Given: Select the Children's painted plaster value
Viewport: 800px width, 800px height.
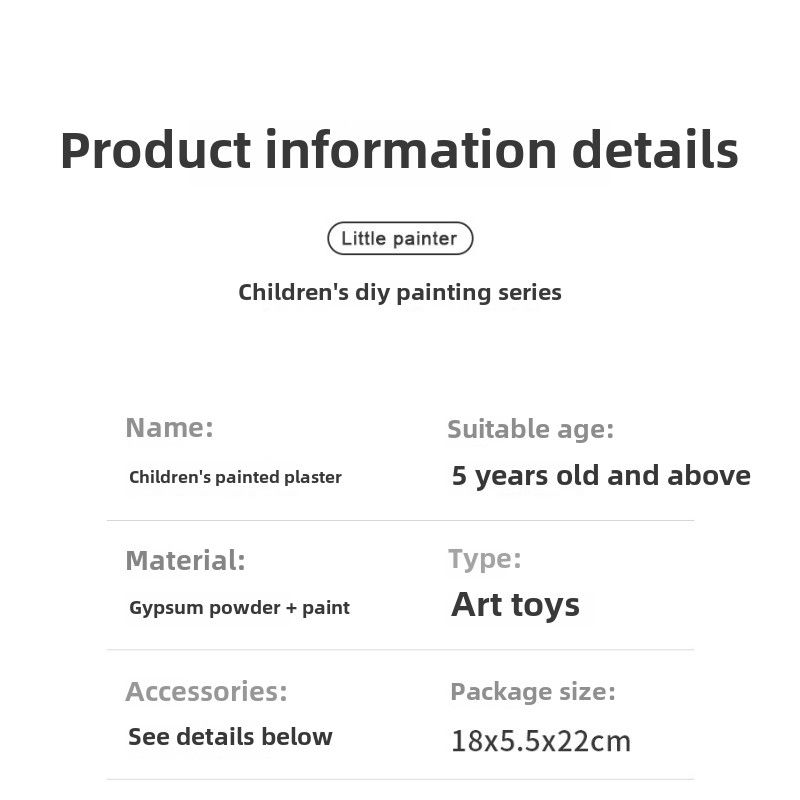Looking at the screenshot, I should (235, 477).
